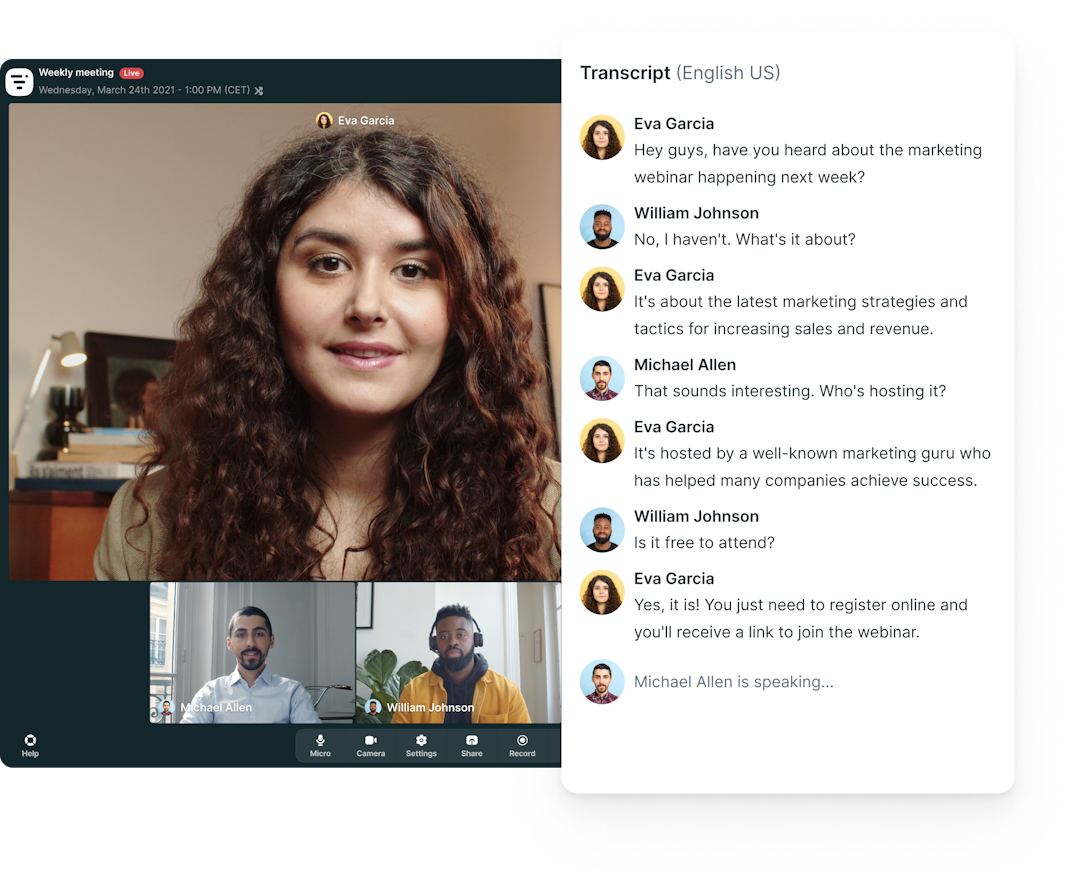The height and width of the screenshot is (891, 1080).
Task: Click the Transcript panel heading
Action: tap(625, 73)
